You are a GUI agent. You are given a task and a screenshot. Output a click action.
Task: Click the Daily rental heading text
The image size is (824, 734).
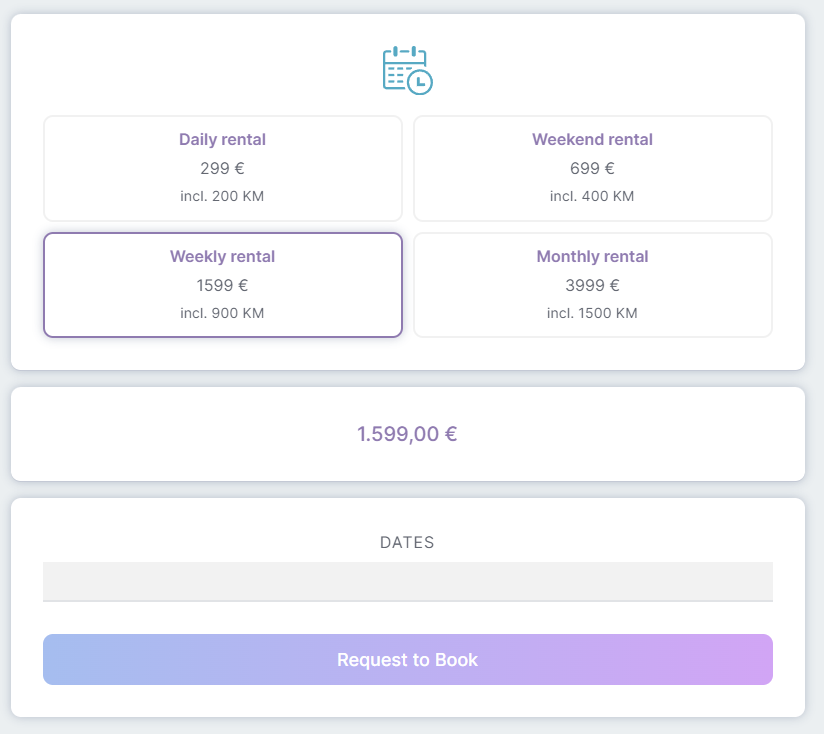[222, 139]
